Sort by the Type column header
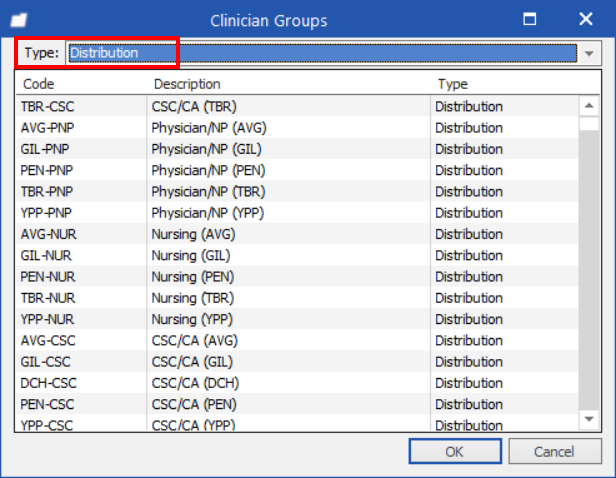Viewport: 616px width, 478px height. [x=453, y=84]
